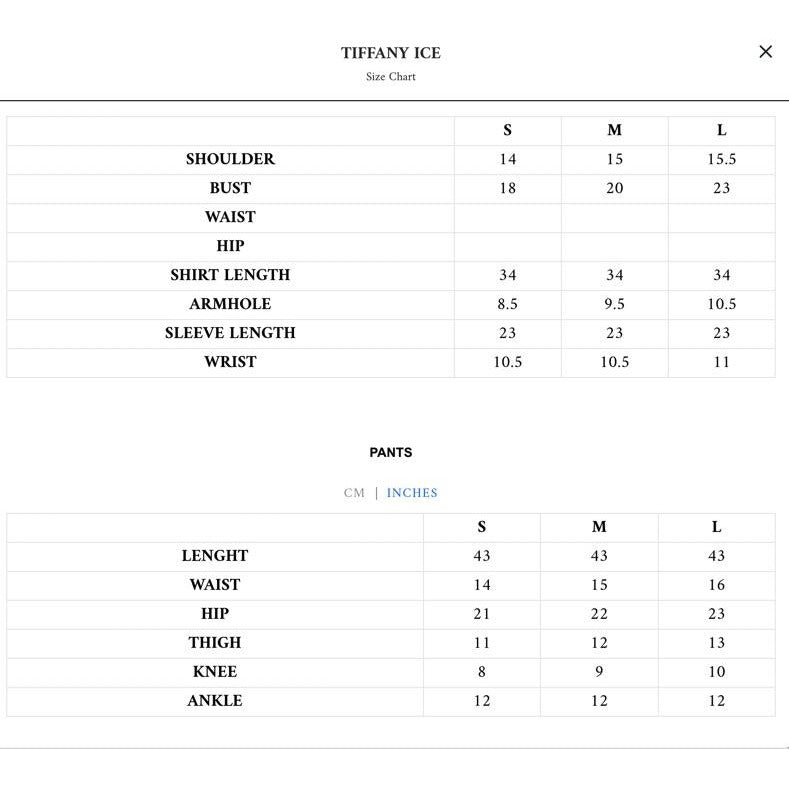Click the shoulder value 15.5 for size L
The image size is (789, 789).
[x=721, y=159]
